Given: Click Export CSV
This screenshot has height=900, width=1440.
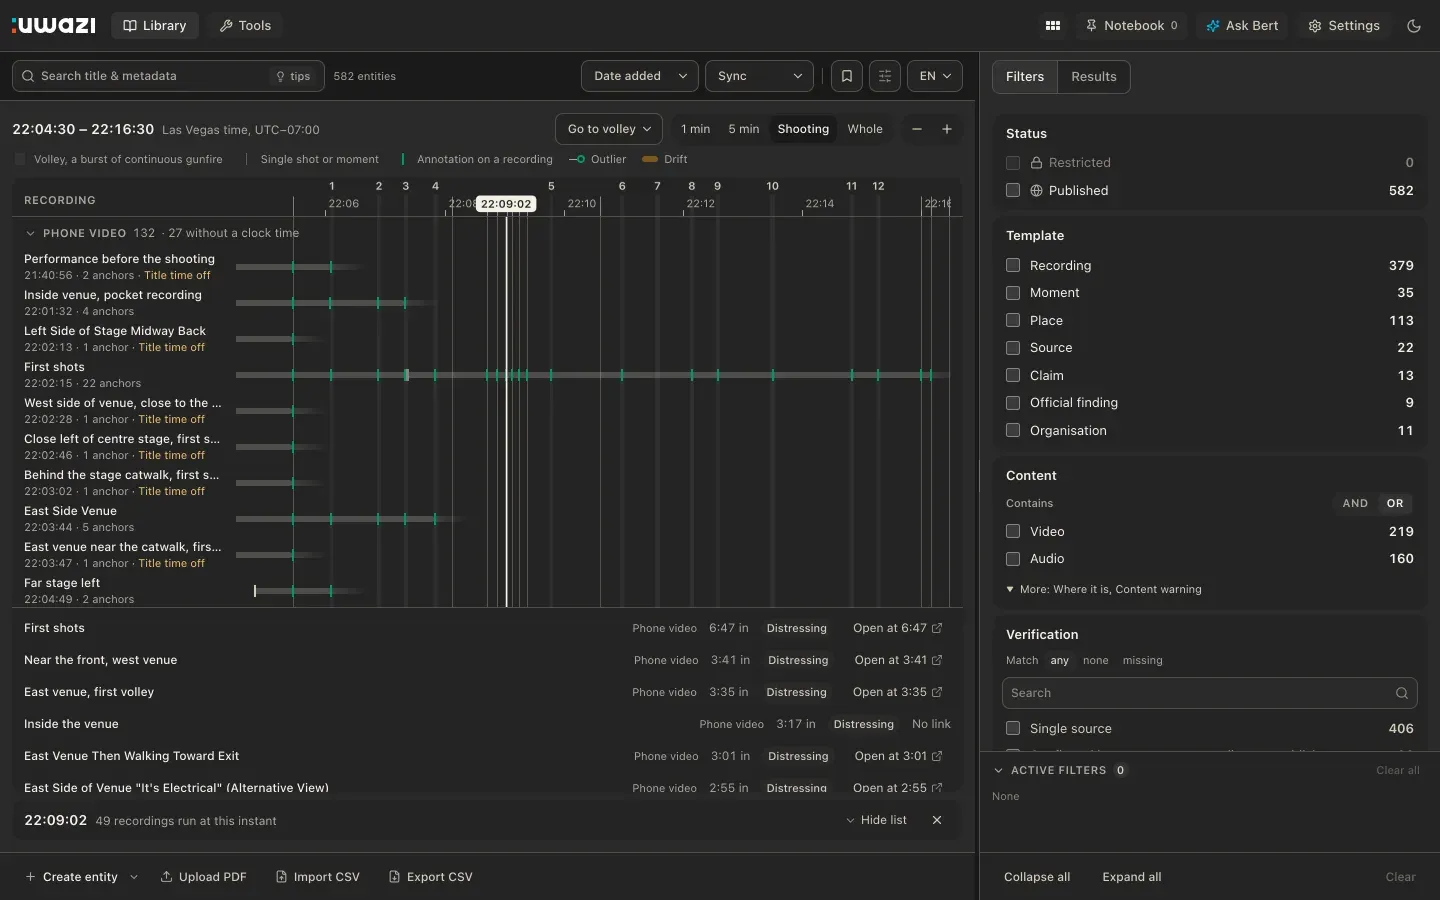Looking at the screenshot, I should pyautogui.click(x=430, y=877).
